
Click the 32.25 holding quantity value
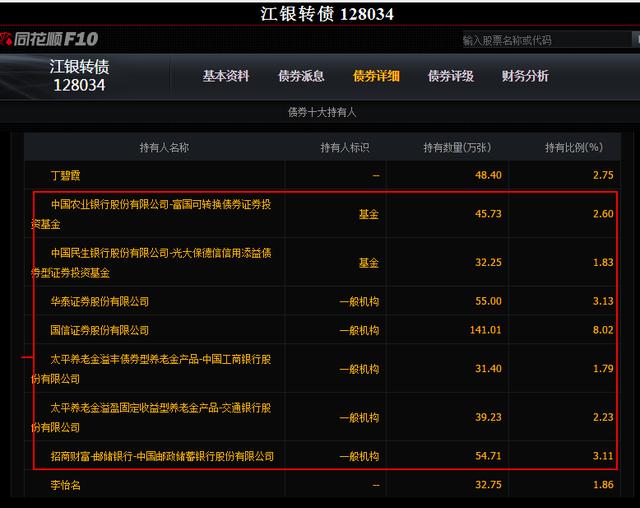488,262
